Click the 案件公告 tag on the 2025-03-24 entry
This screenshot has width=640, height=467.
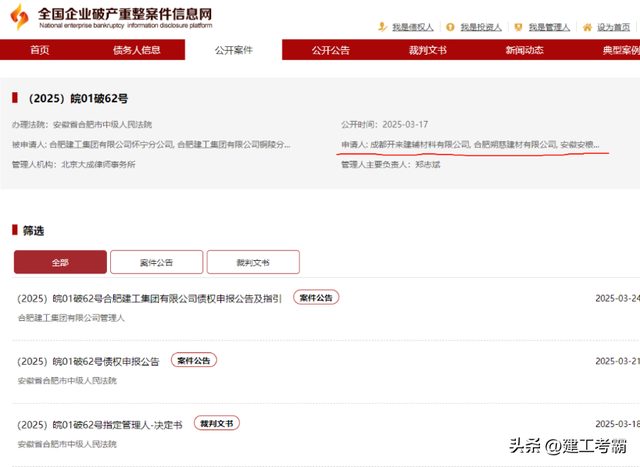[x=316, y=298]
